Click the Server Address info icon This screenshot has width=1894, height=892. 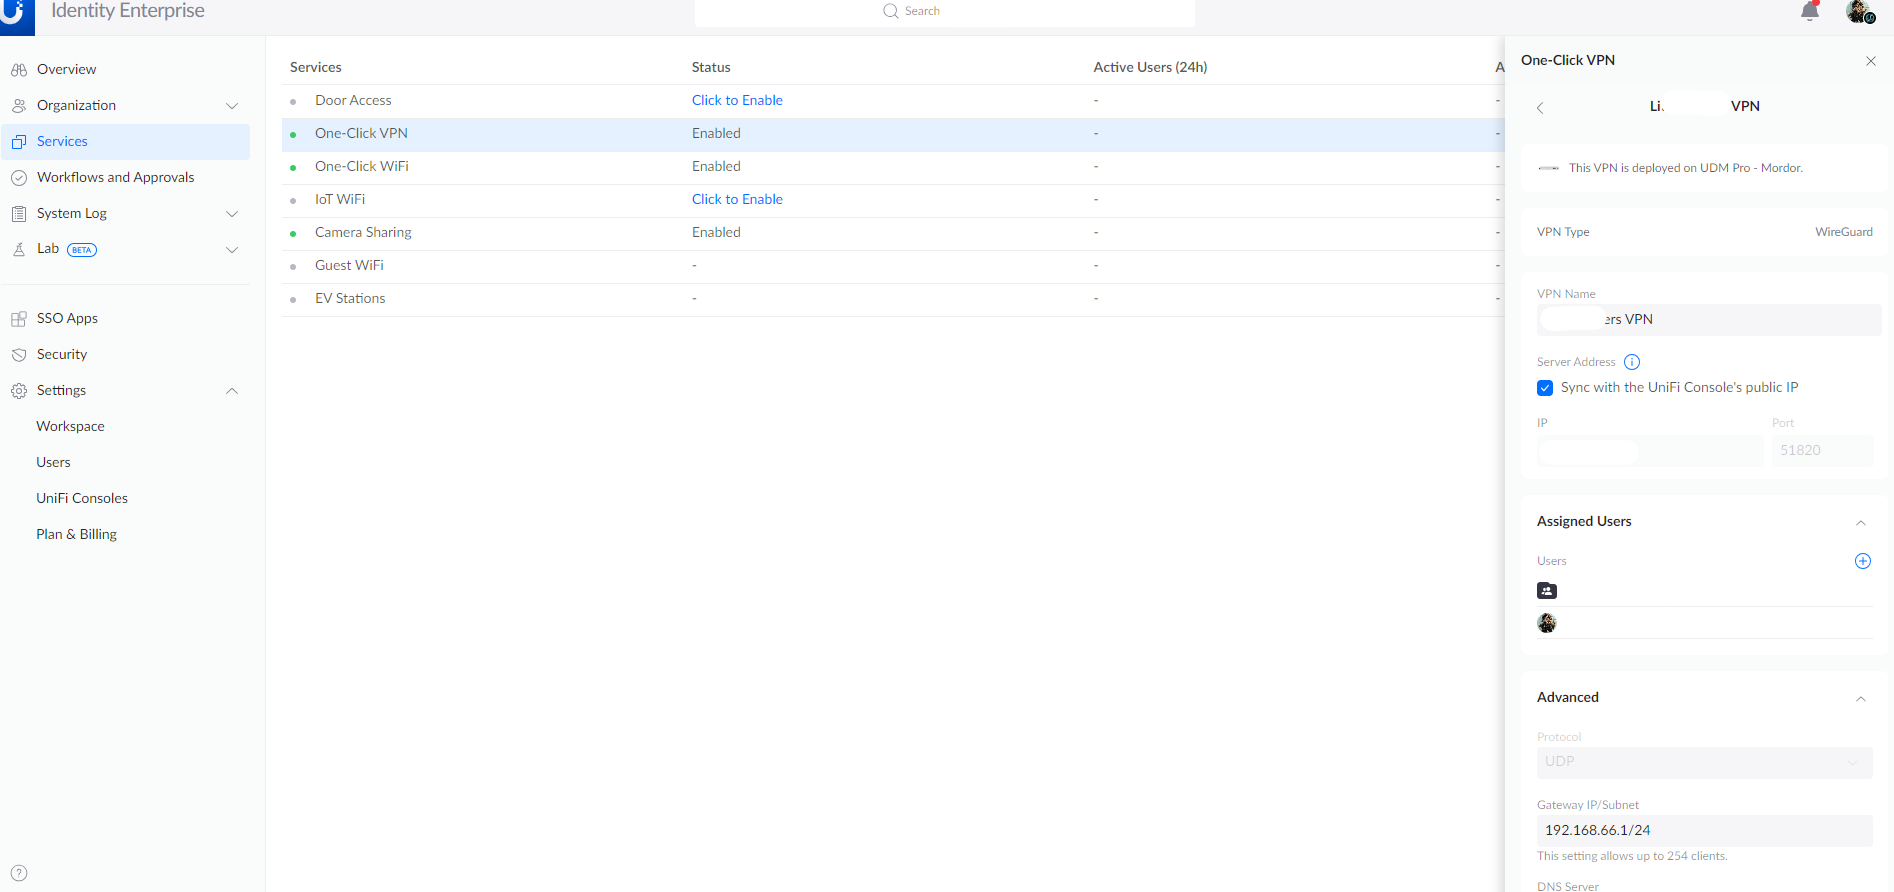click(1632, 362)
